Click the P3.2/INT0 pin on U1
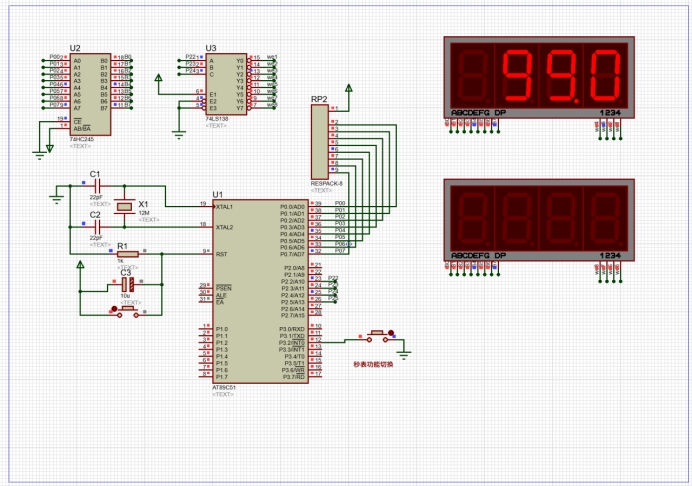Viewport: 692px width, 486px height. coord(294,342)
